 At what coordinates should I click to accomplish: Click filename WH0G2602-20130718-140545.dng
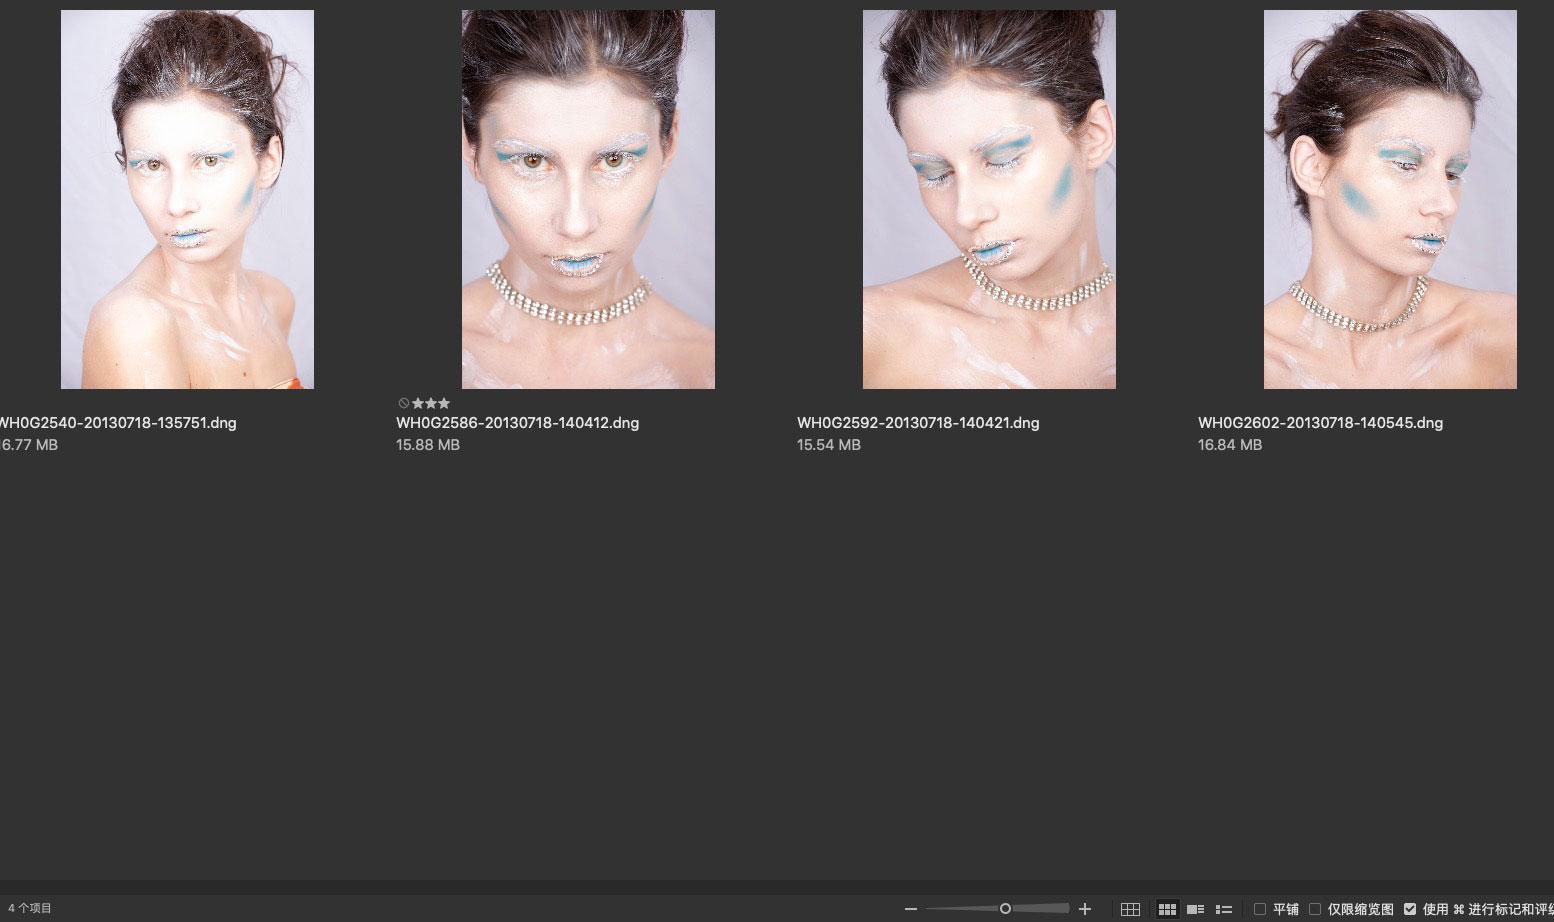pyautogui.click(x=1320, y=423)
